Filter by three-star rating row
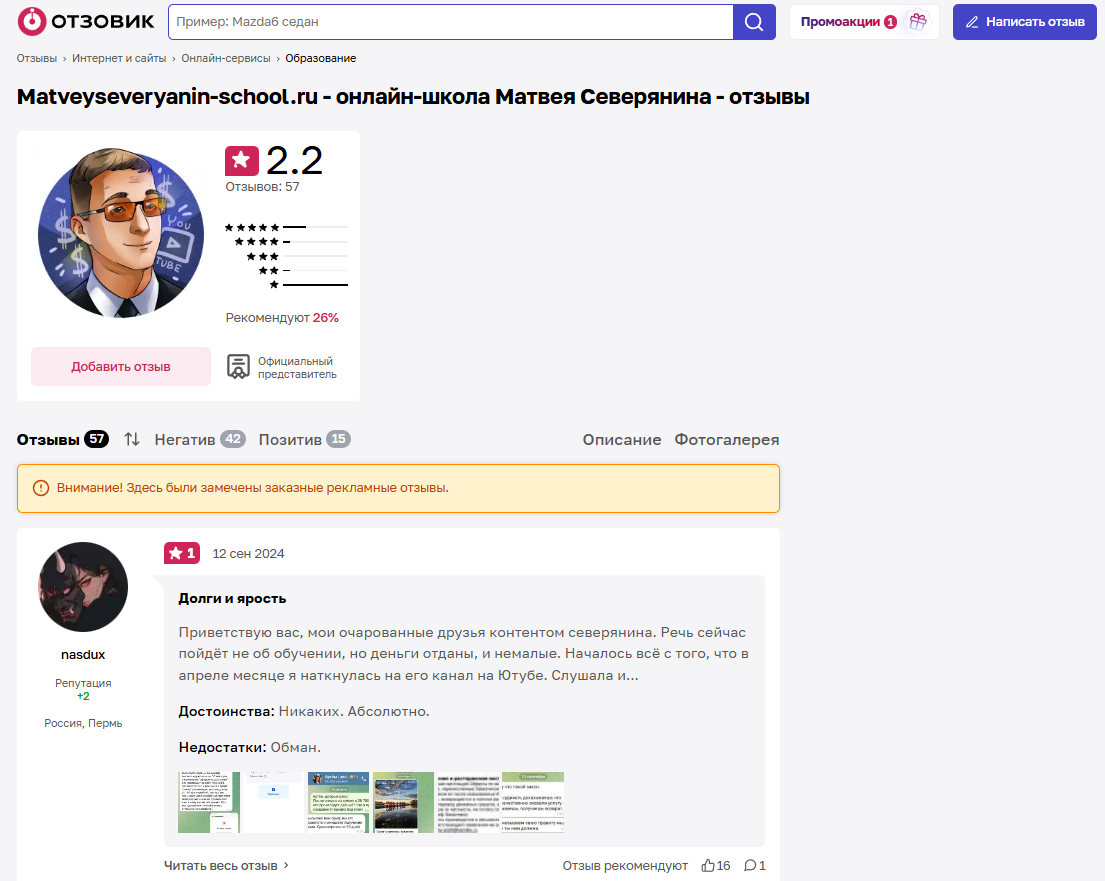This screenshot has height=881, width=1105. (297, 256)
